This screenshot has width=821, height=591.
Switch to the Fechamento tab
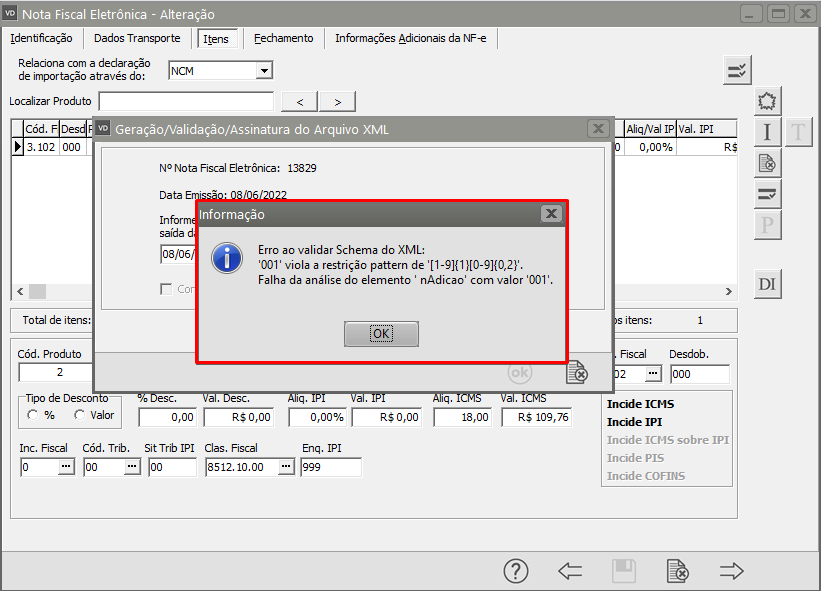[x=283, y=38]
